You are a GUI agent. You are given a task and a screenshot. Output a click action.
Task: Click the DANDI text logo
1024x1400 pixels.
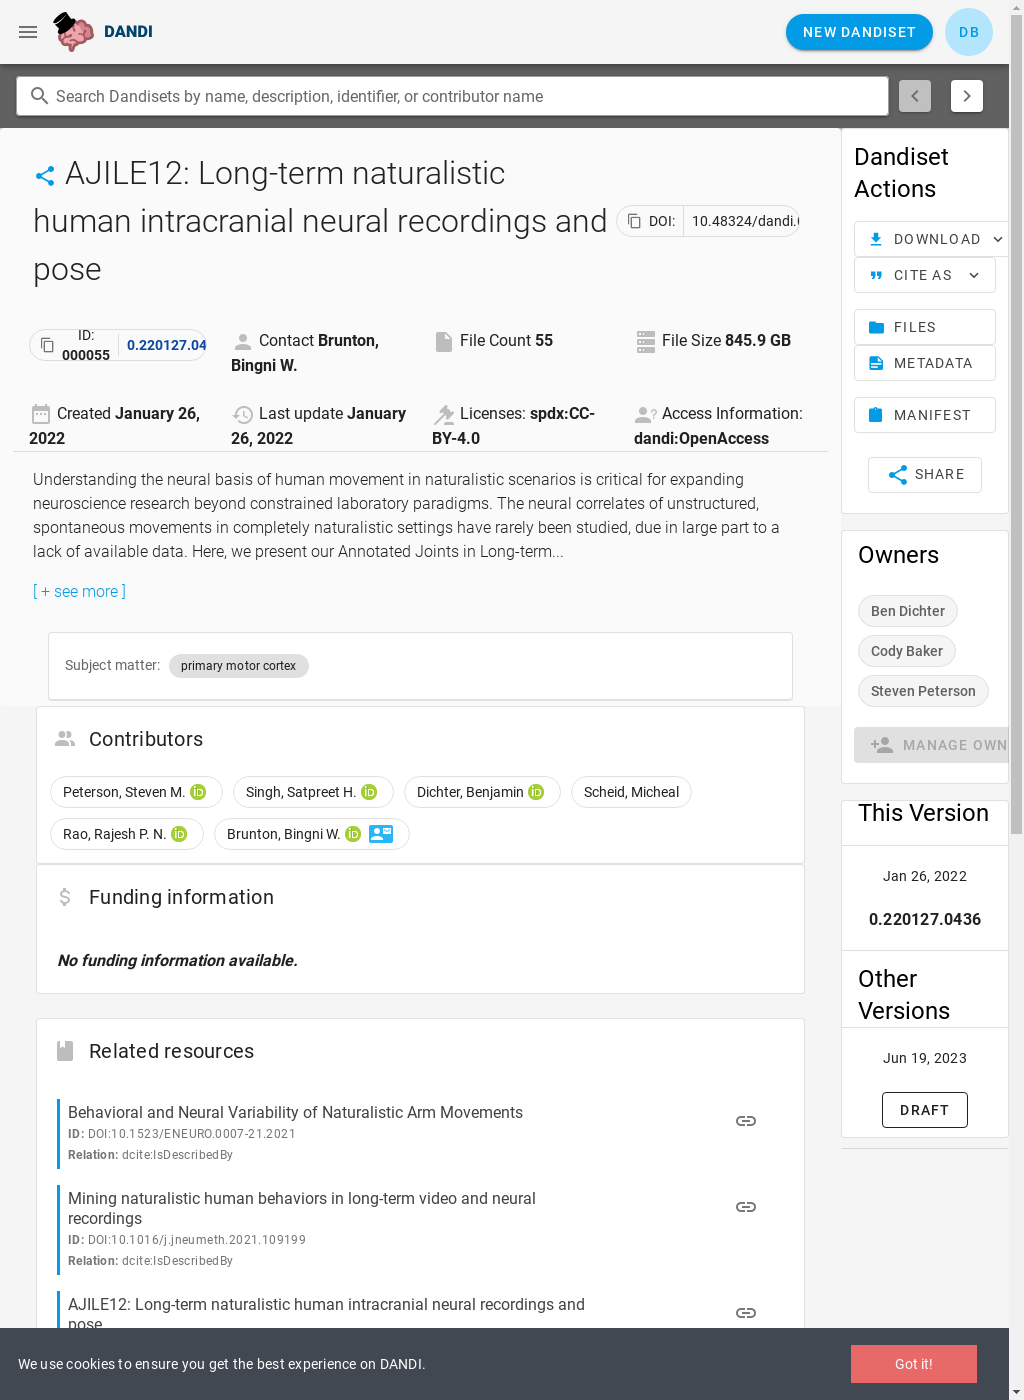click(128, 32)
